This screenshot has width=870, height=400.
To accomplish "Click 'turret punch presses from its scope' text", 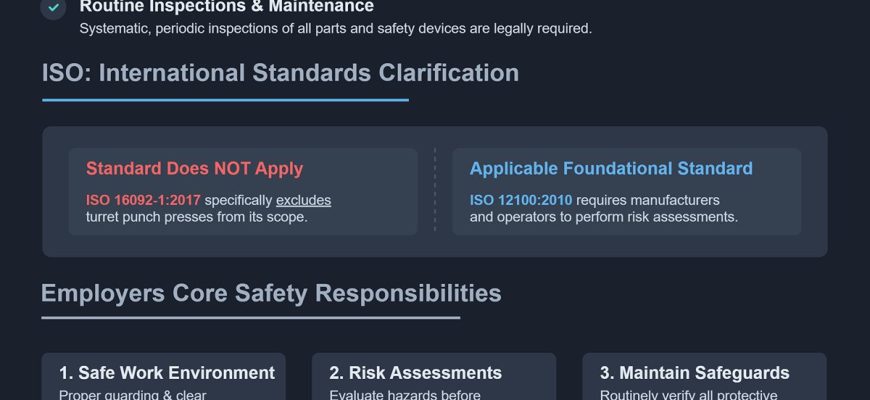I will tap(196, 217).
